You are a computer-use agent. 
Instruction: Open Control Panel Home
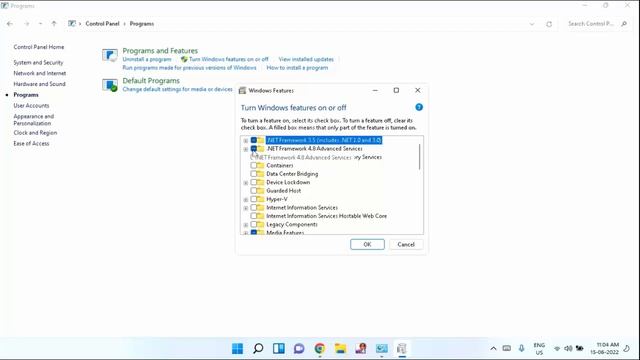click(39, 47)
